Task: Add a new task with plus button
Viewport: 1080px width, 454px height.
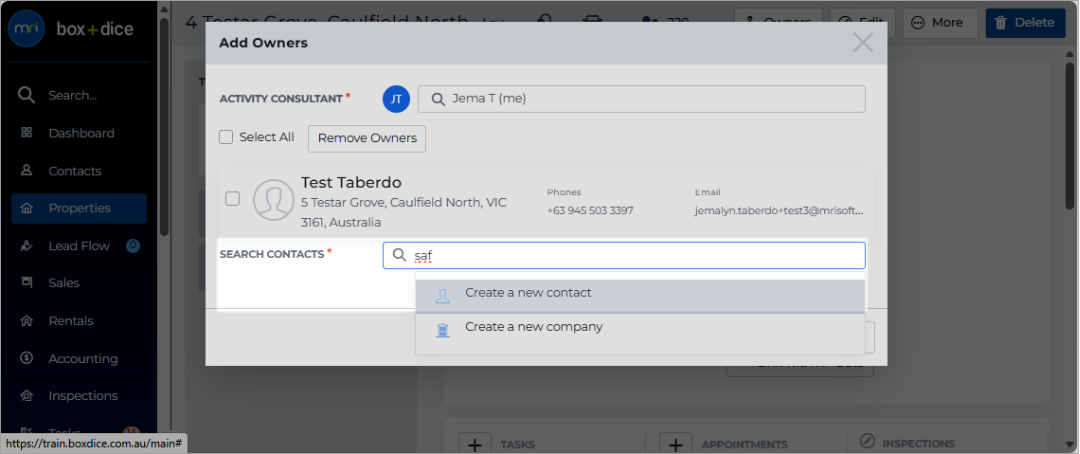Action: point(475,443)
